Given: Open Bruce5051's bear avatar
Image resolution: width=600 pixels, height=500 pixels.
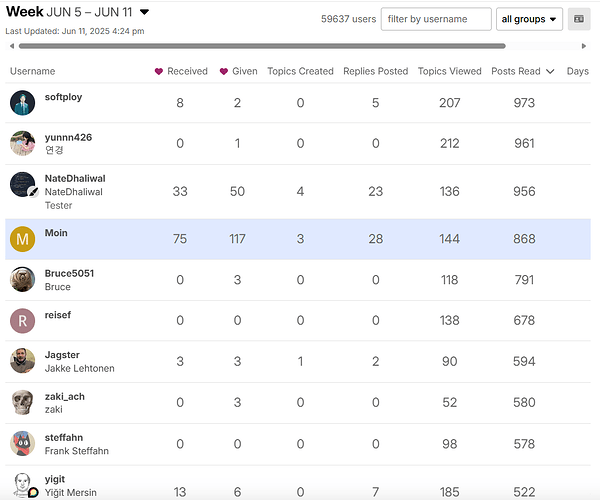Looking at the screenshot, I should (22, 280).
